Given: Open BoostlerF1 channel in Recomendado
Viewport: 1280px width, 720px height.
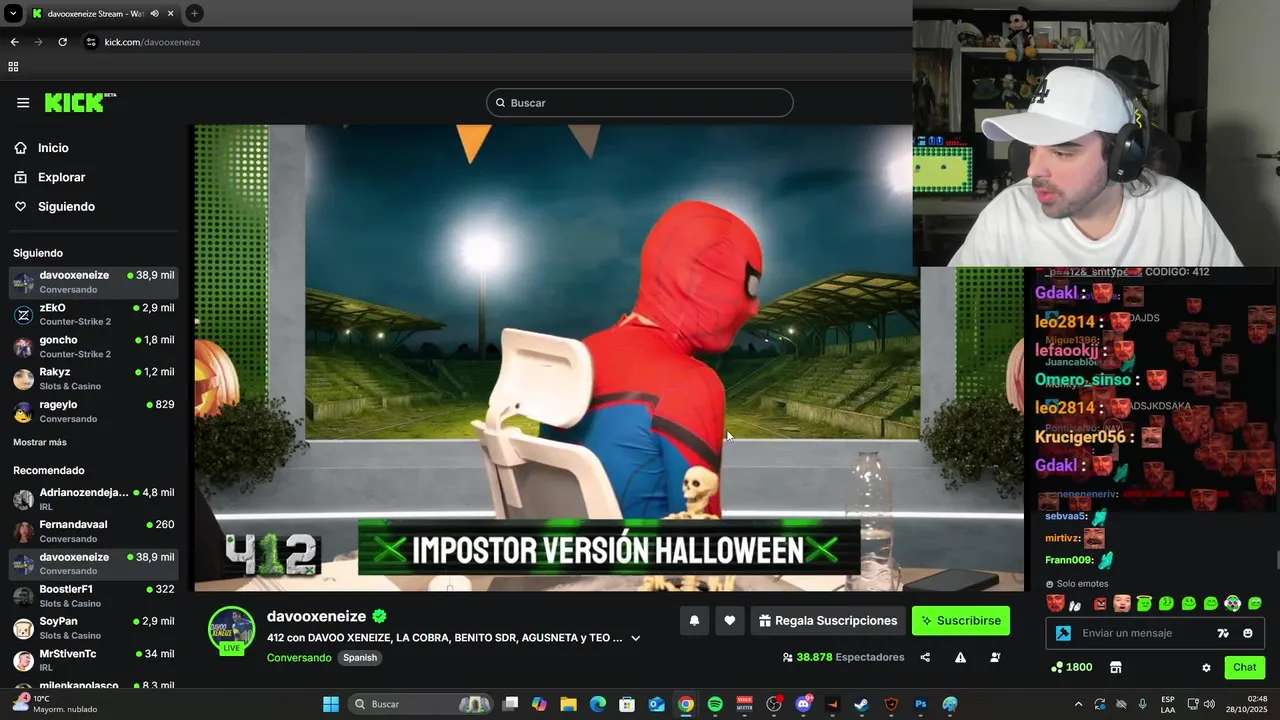Looking at the screenshot, I should (93, 596).
